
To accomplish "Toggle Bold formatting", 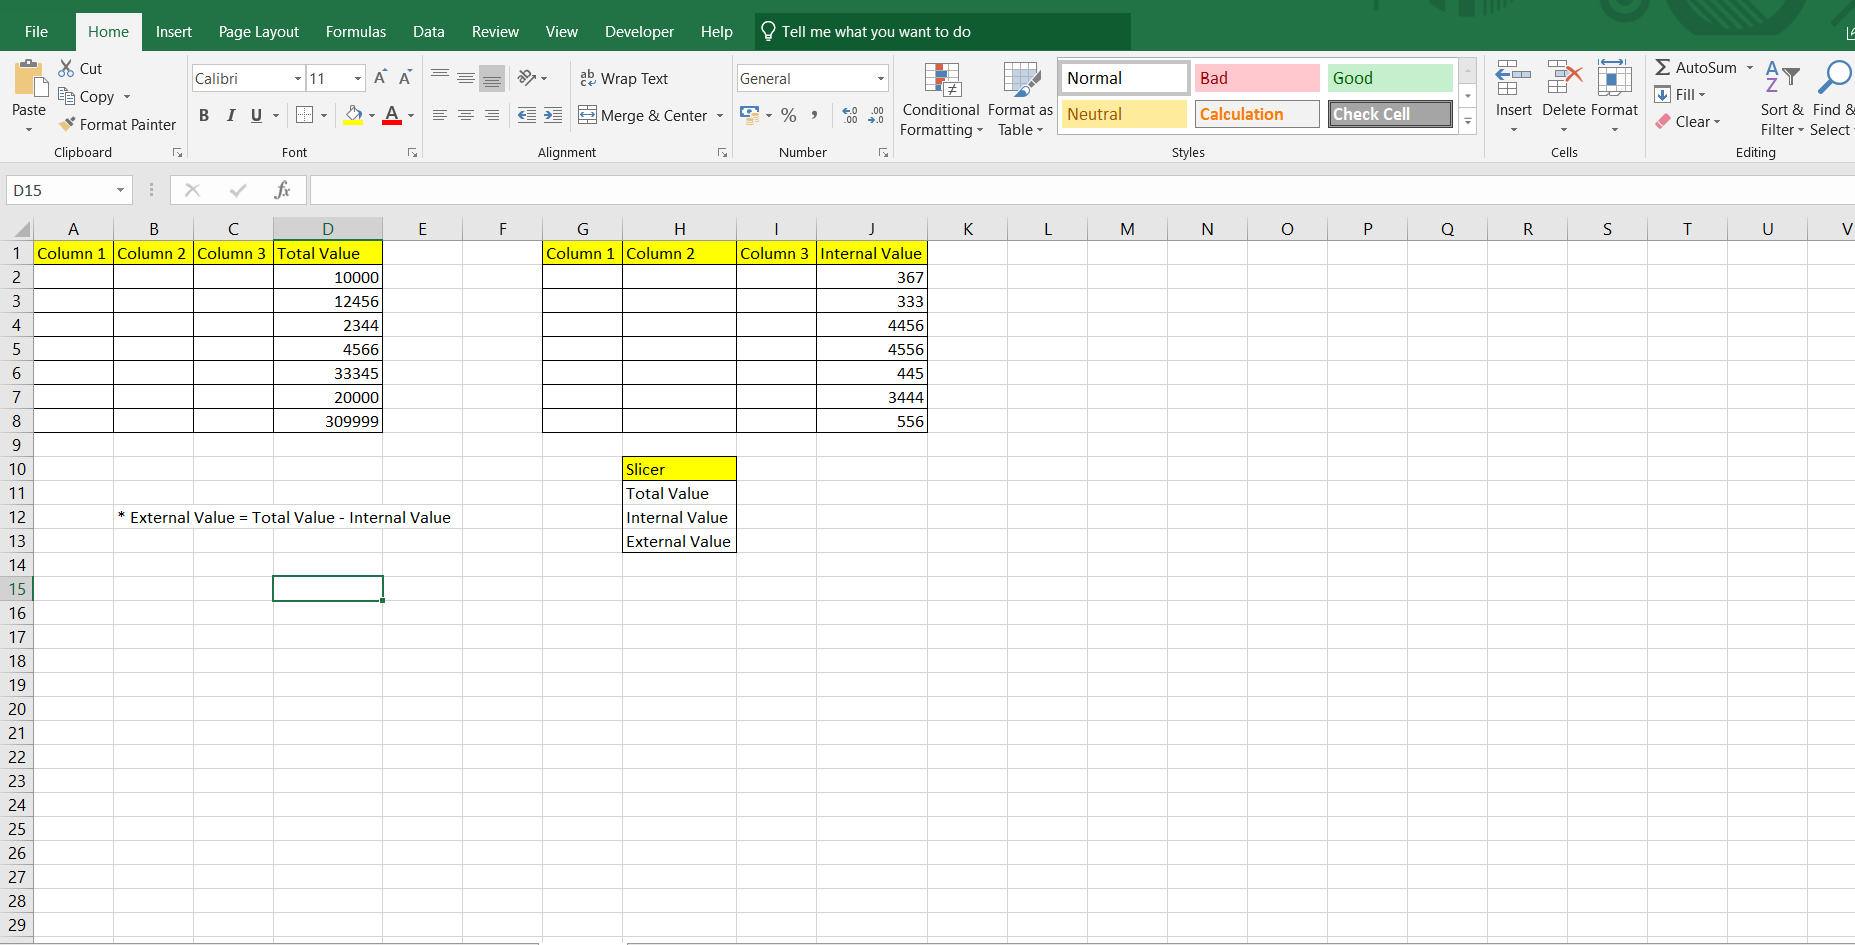I will point(204,115).
